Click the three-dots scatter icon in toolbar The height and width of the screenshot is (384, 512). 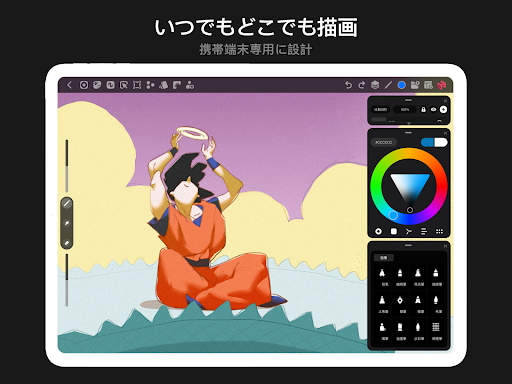[x=150, y=85]
